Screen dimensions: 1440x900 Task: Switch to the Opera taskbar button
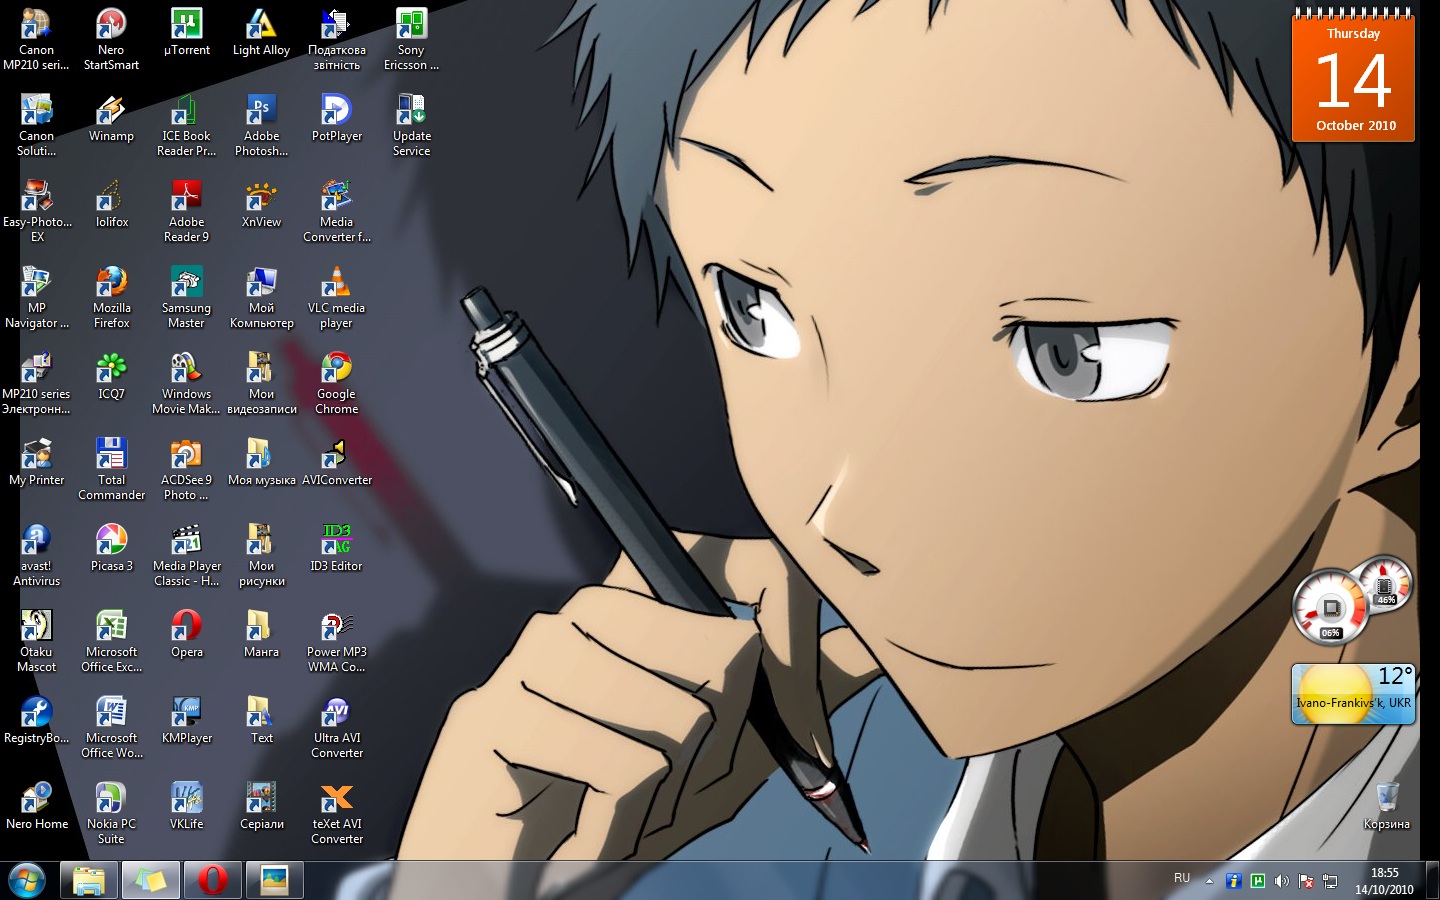[x=212, y=880]
